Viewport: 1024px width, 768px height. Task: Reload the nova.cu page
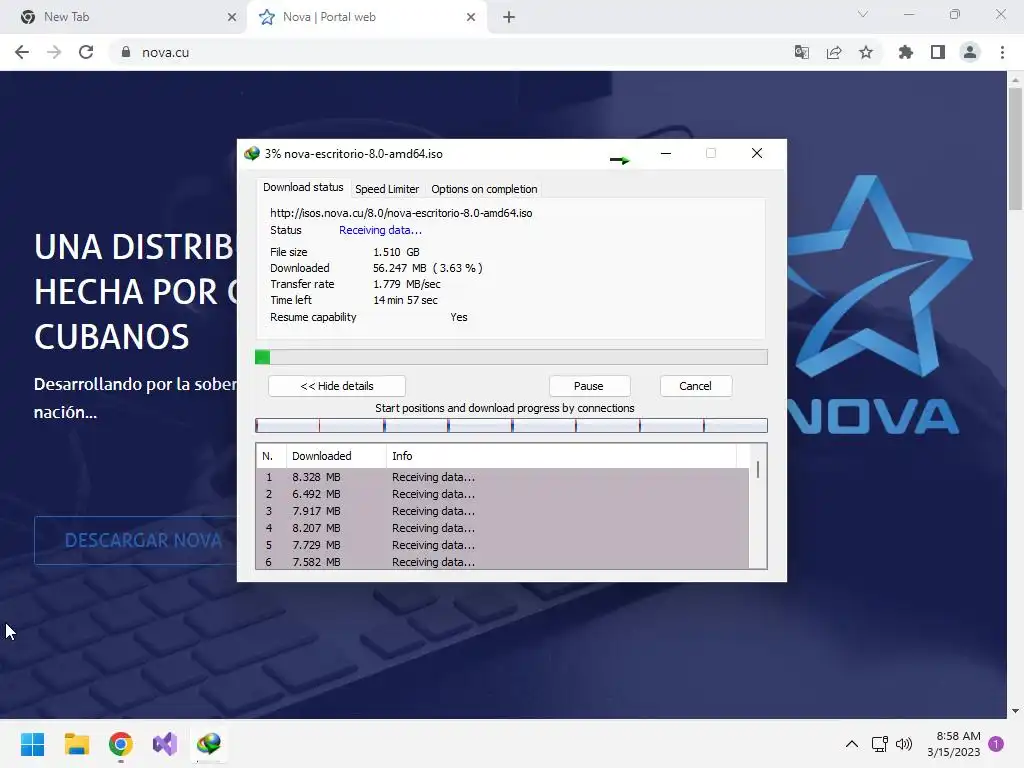click(x=86, y=52)
